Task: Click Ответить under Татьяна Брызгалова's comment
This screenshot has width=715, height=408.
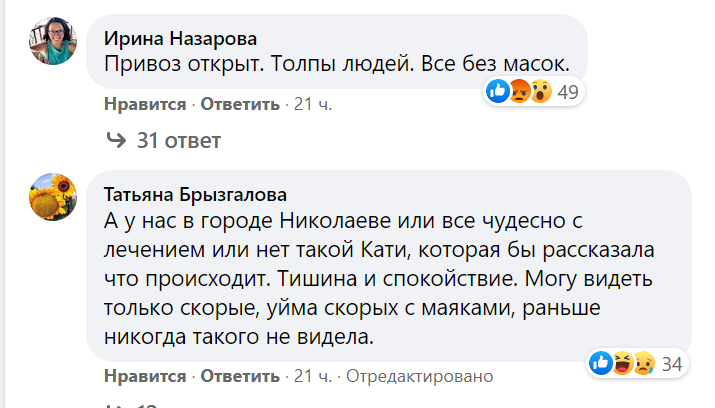Action: [242, 376]
